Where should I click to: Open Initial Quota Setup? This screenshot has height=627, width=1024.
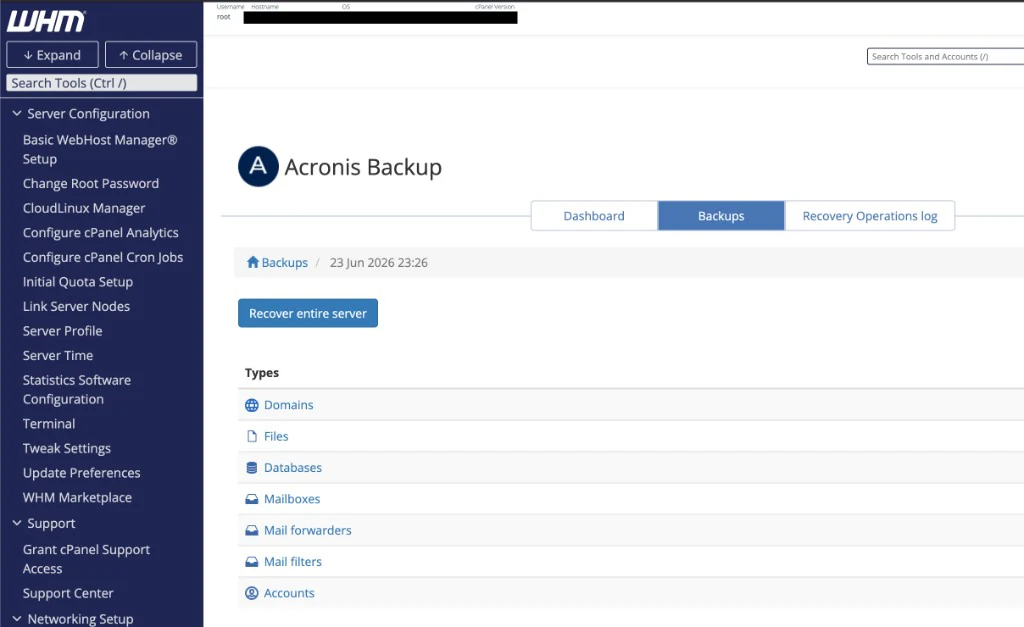(x=78, y=282)
